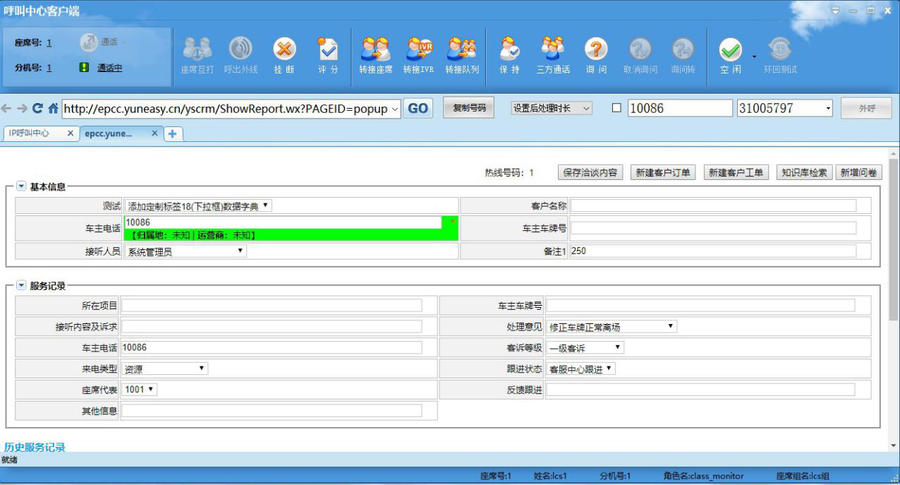This screenshot has height=485, width=900.
Task: Collapse the 服务记录 section
Action: point(21,286)
